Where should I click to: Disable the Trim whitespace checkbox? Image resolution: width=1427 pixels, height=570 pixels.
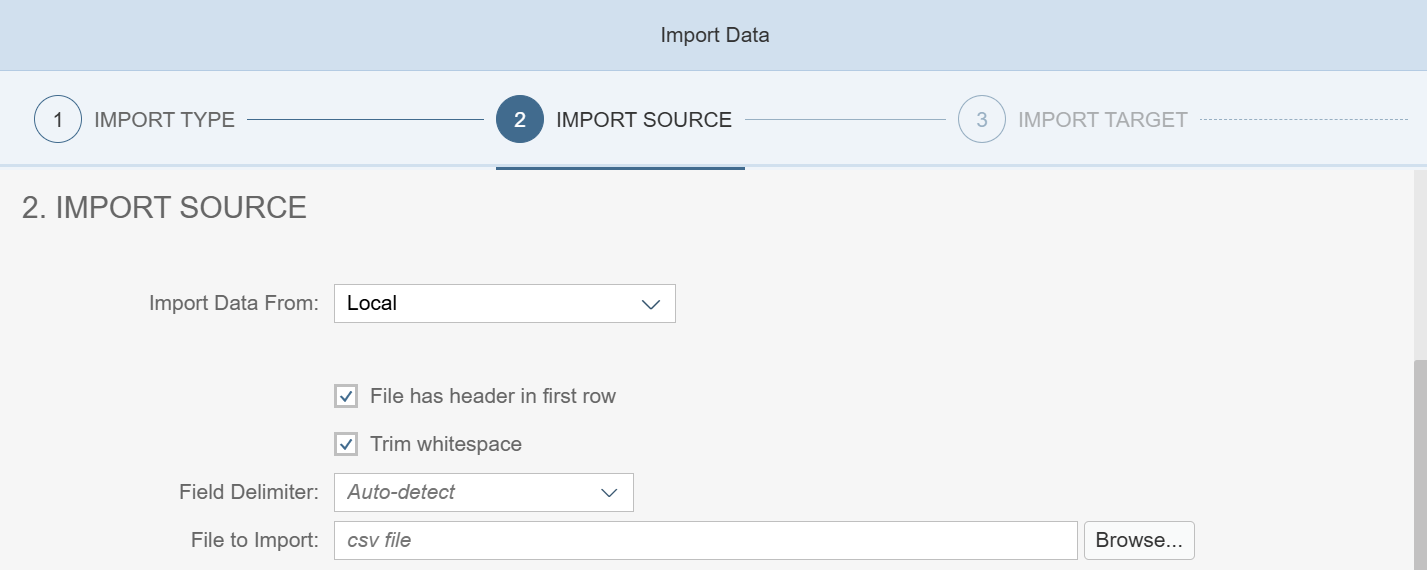click(x=346, y=444)
